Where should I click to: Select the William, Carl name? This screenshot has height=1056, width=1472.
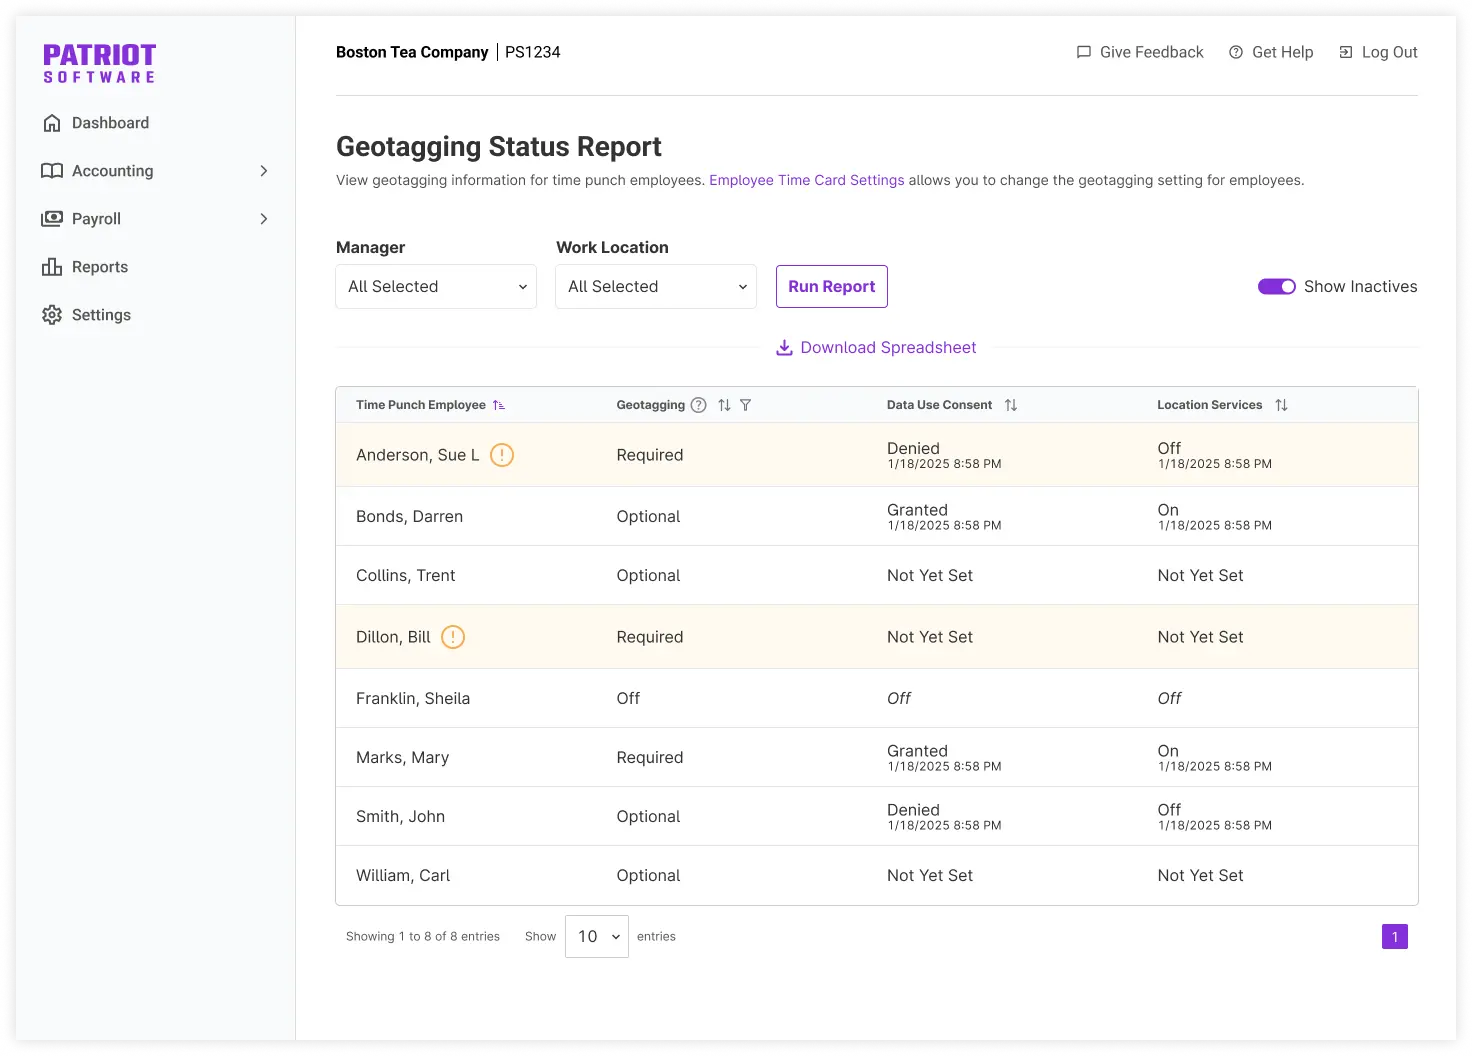pos(403,875)
